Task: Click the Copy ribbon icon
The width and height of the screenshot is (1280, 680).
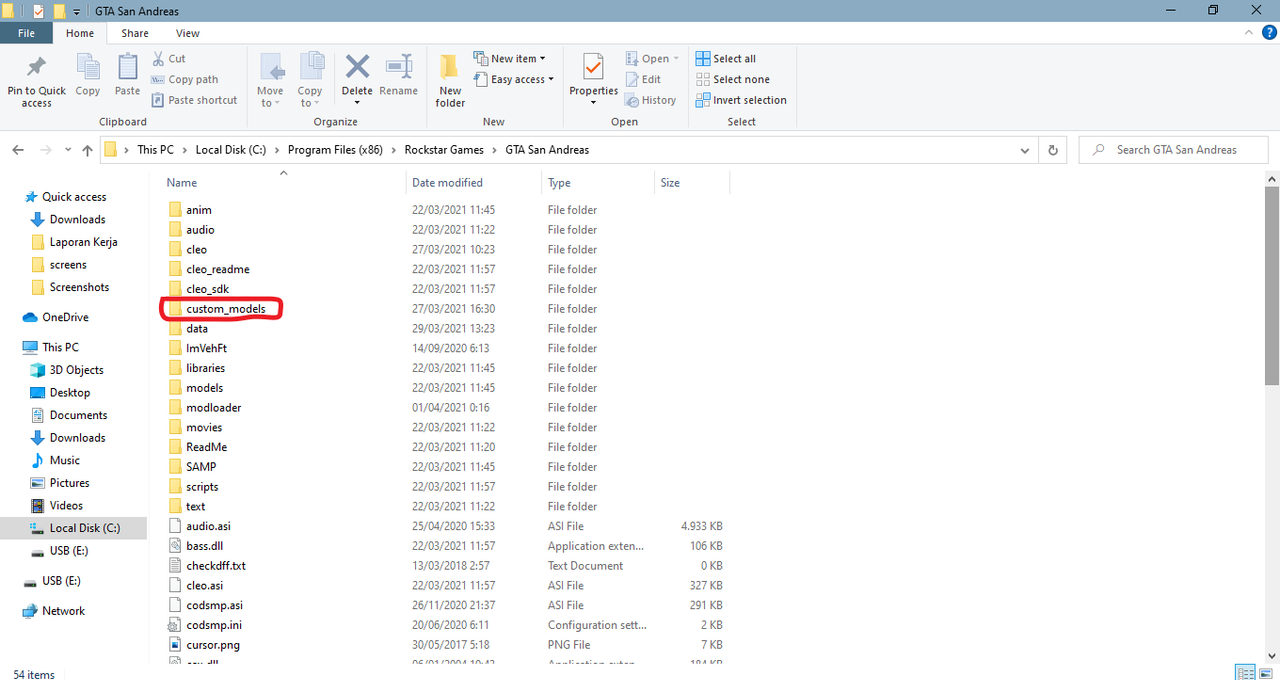Action: 88,68
